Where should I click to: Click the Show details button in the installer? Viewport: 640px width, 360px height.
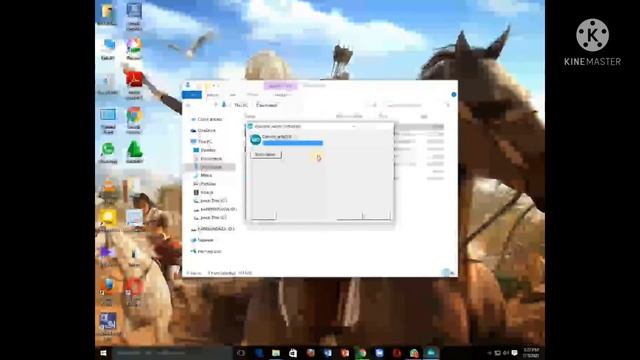coord(266,155)
